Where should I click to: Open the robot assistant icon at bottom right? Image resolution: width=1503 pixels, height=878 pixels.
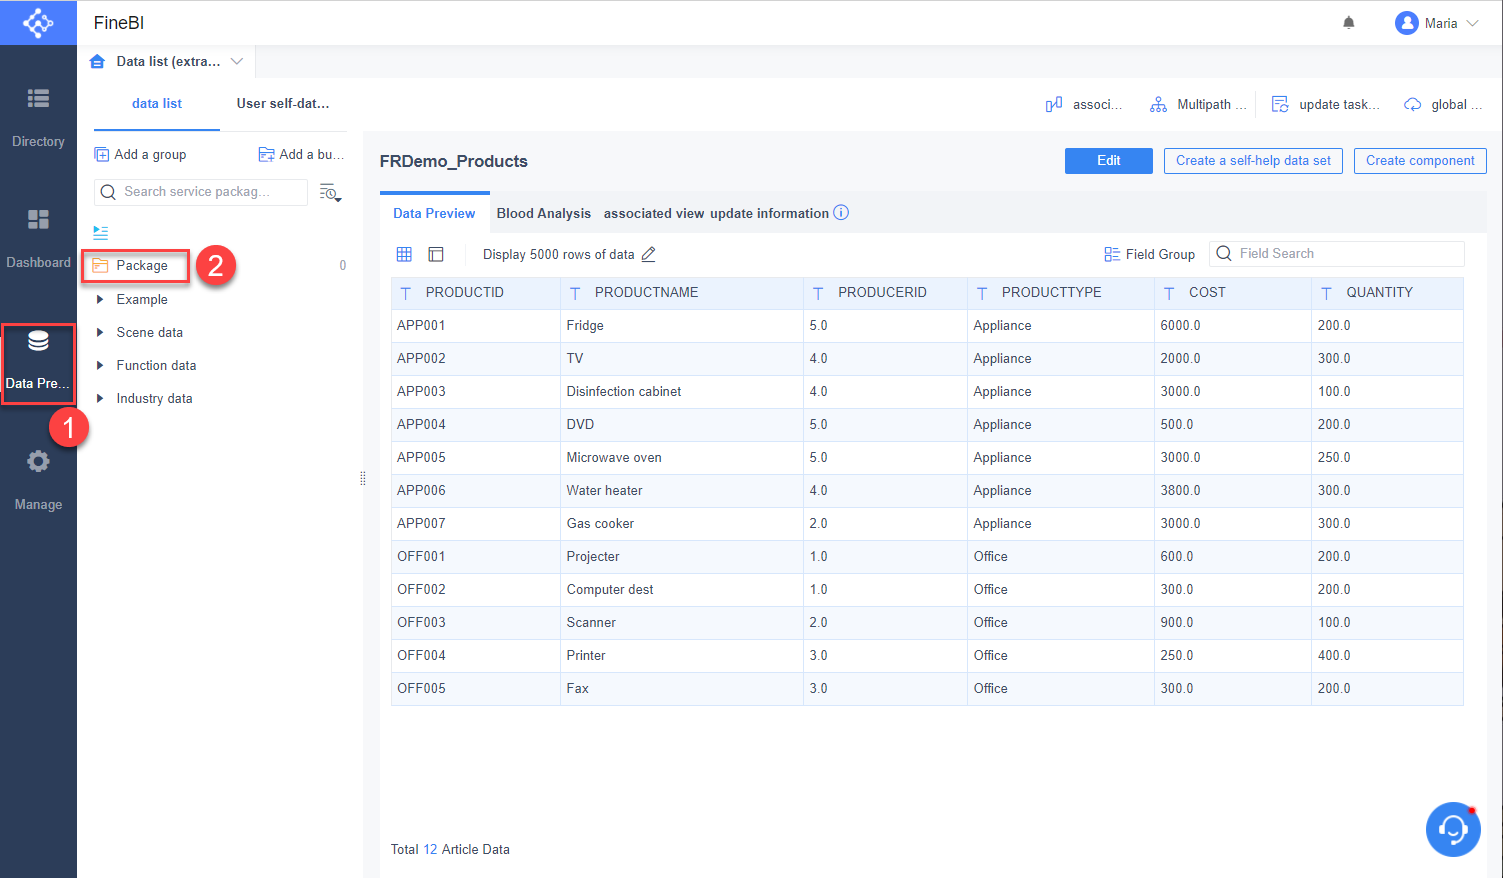point(1453,829)
